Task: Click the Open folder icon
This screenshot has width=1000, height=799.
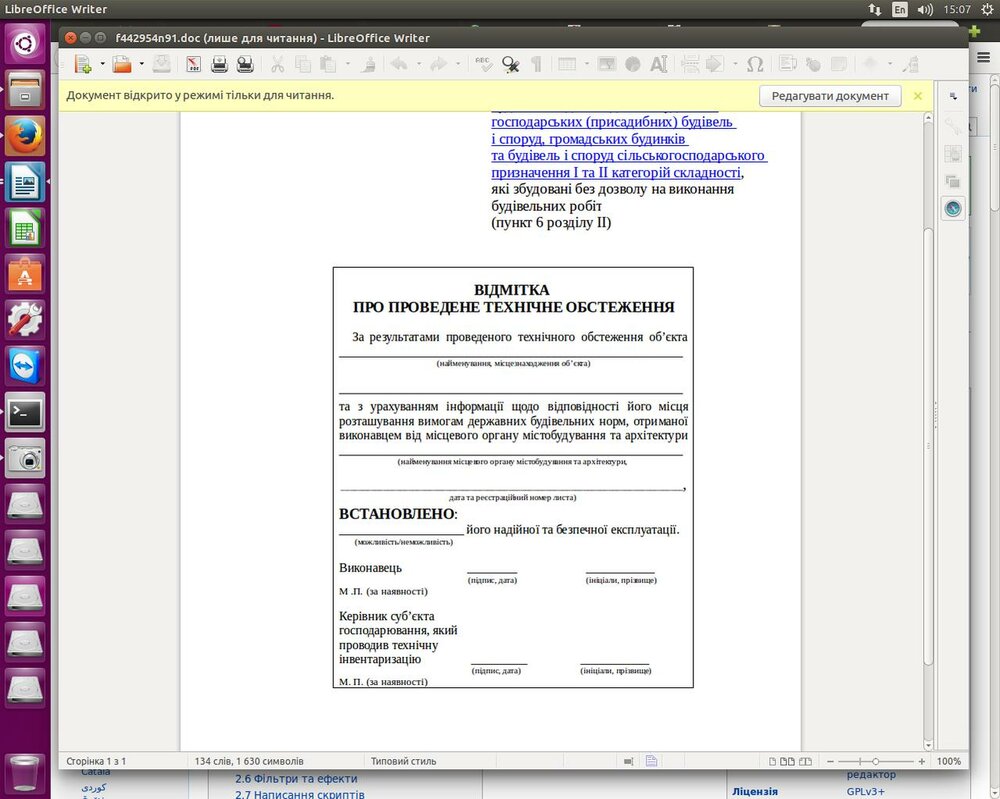Action: click(x=122, y=64)
